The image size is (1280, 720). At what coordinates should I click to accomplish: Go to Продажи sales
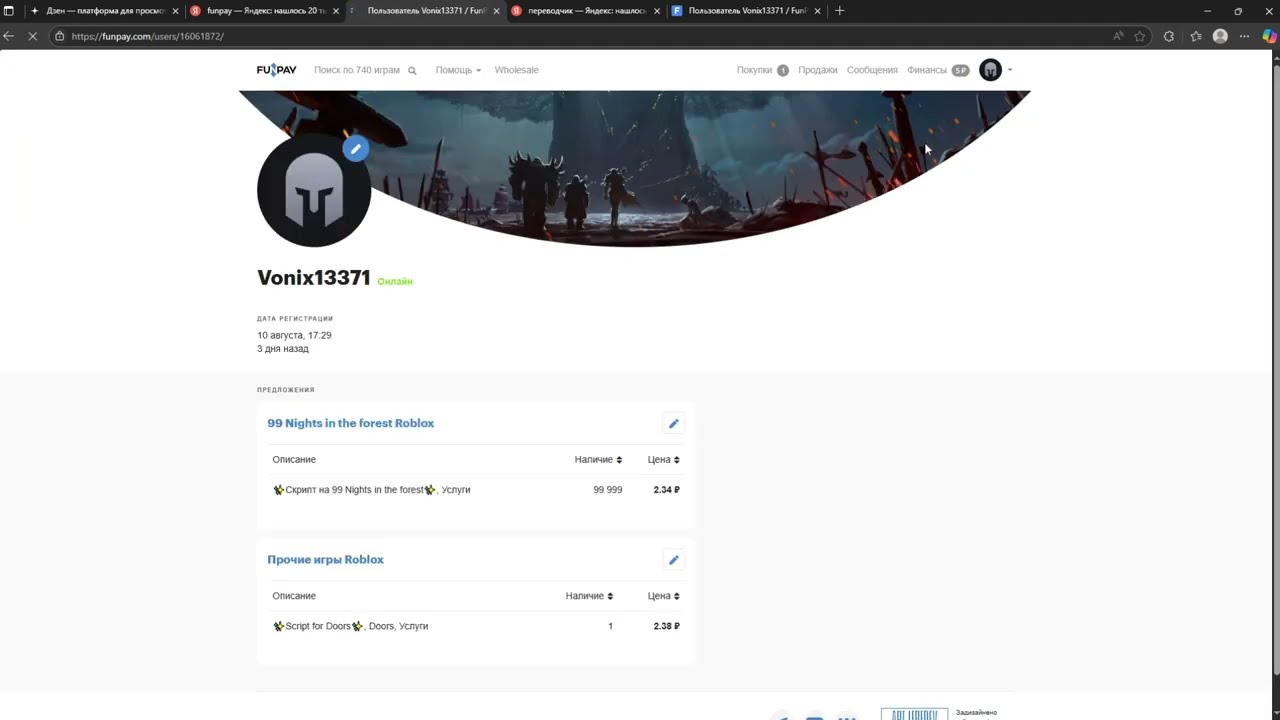[x=817, y=70]
